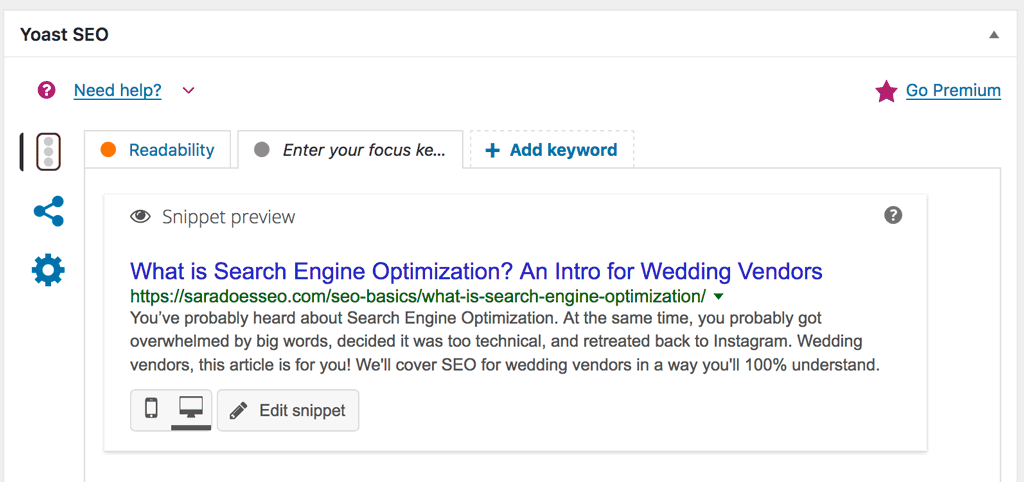The image size is (1024, 482).
Task: Click the green dropdown arrow after URL
Action: coord(718,297)
